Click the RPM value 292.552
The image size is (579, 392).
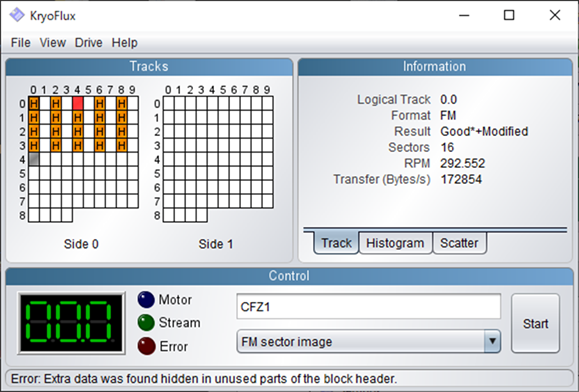(463, 163)
